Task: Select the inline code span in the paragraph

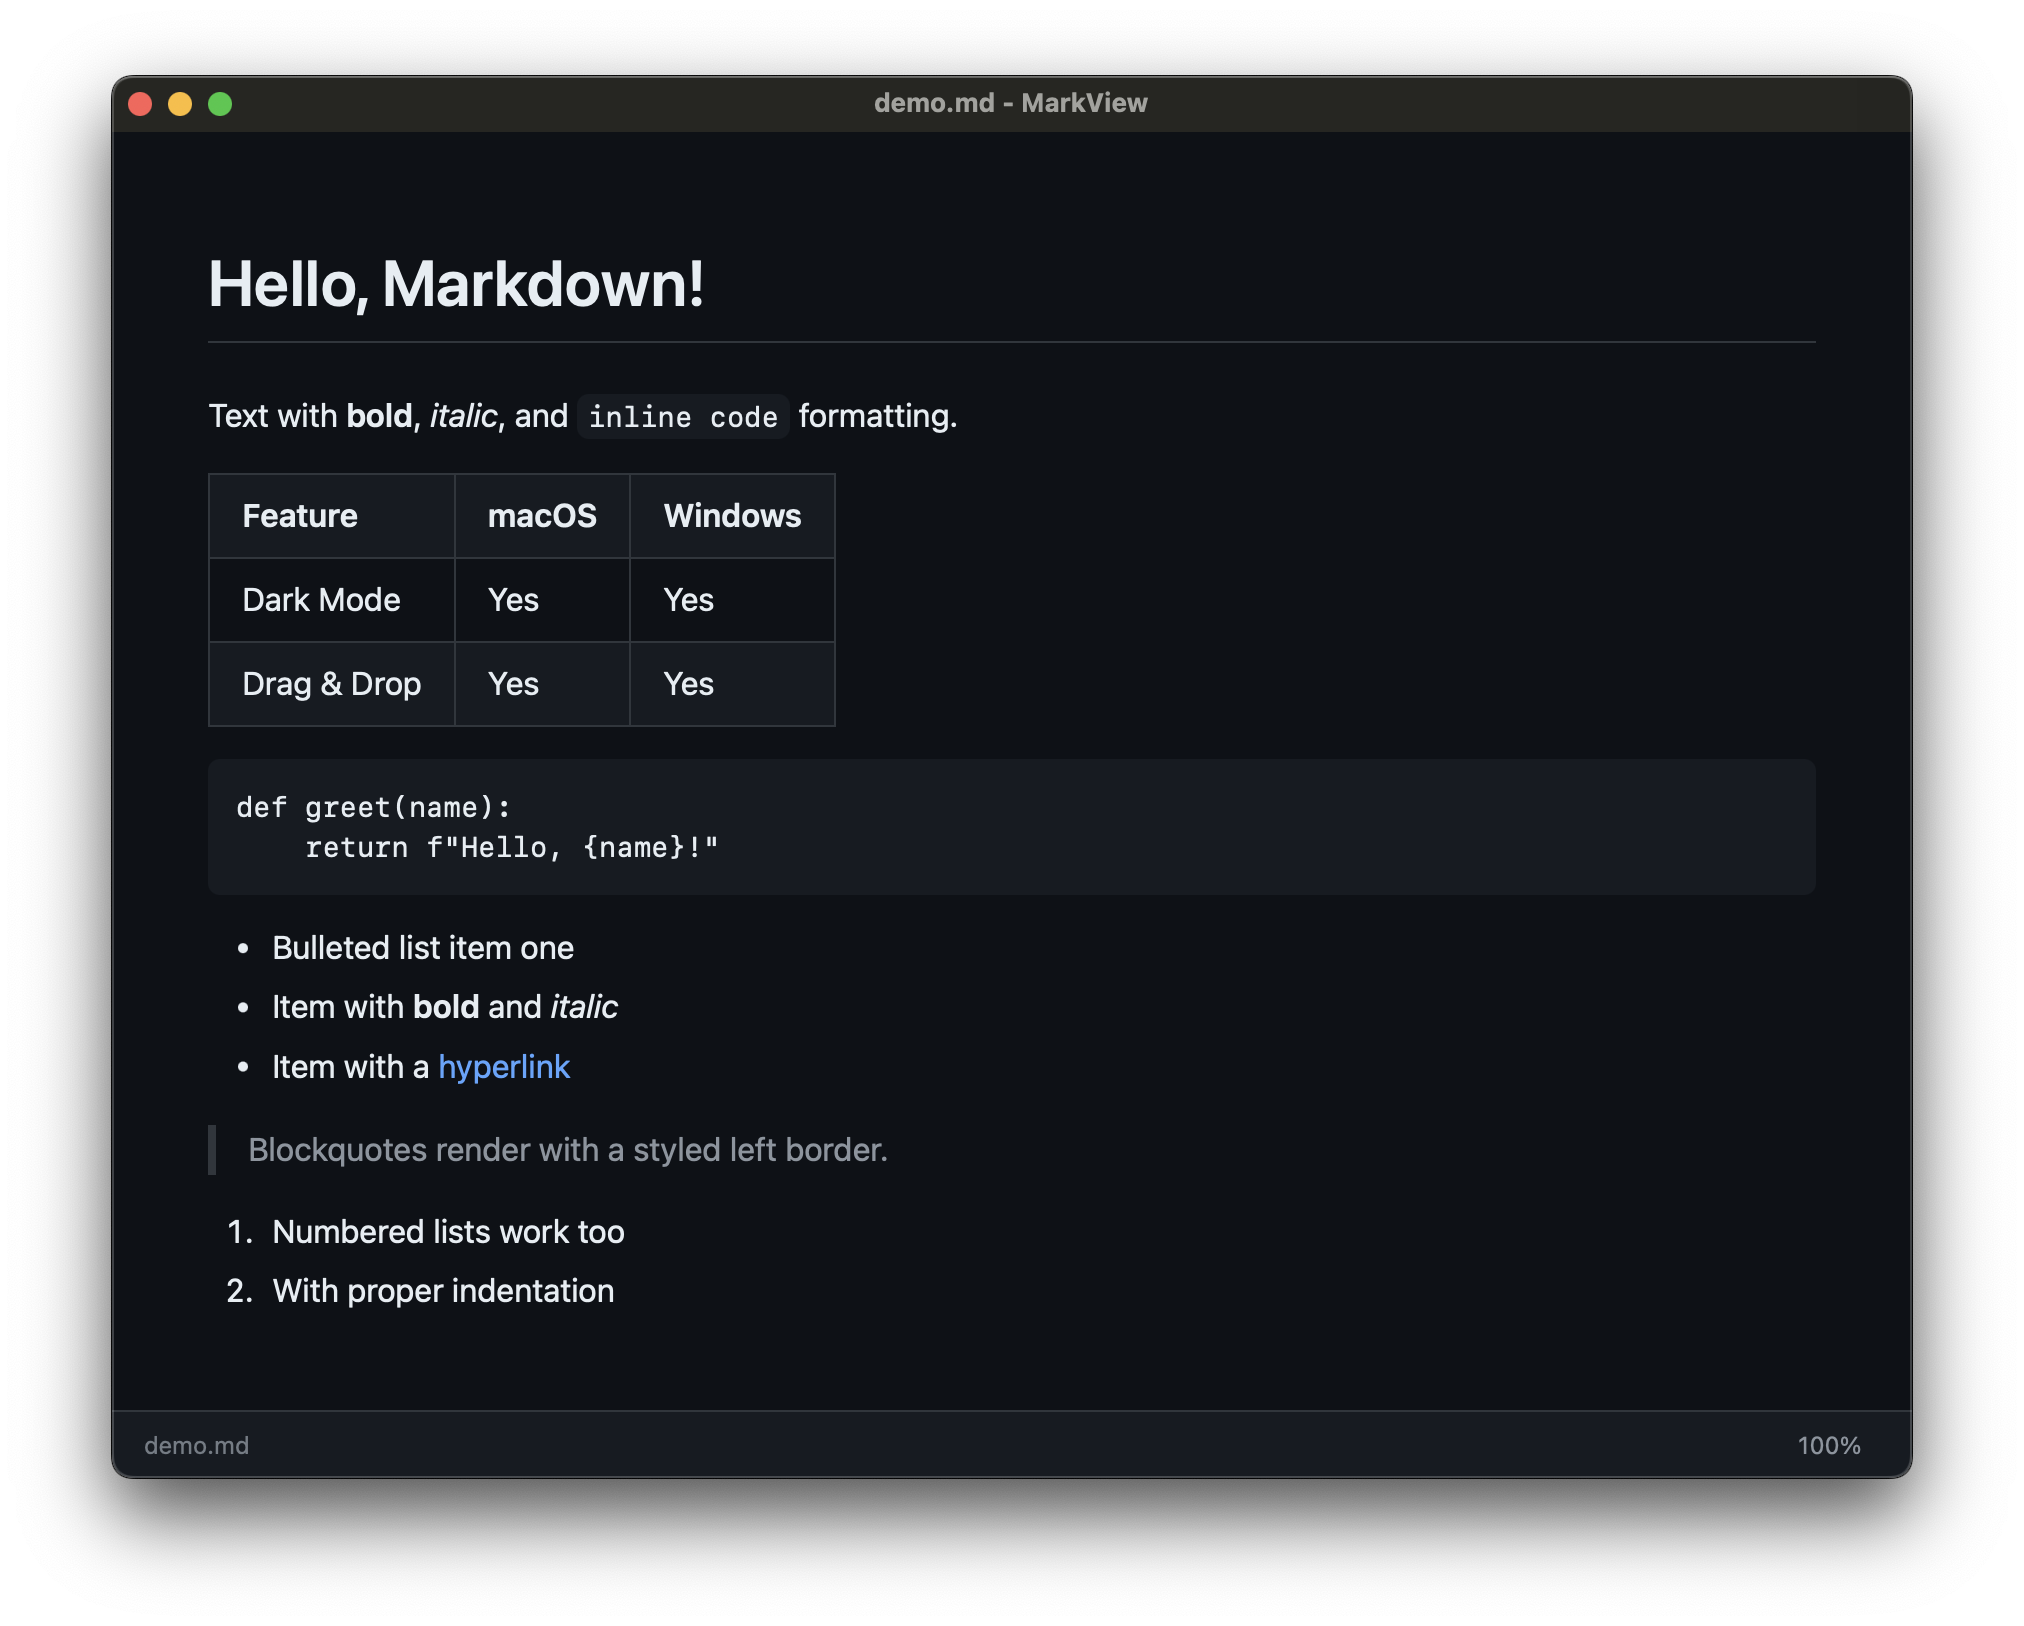Action: click(683, 416)
